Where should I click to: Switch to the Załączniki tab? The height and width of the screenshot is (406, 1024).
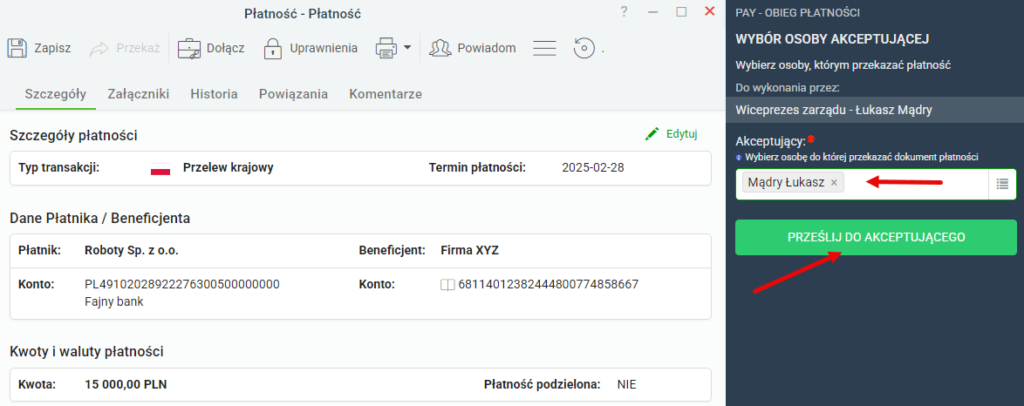138,94
